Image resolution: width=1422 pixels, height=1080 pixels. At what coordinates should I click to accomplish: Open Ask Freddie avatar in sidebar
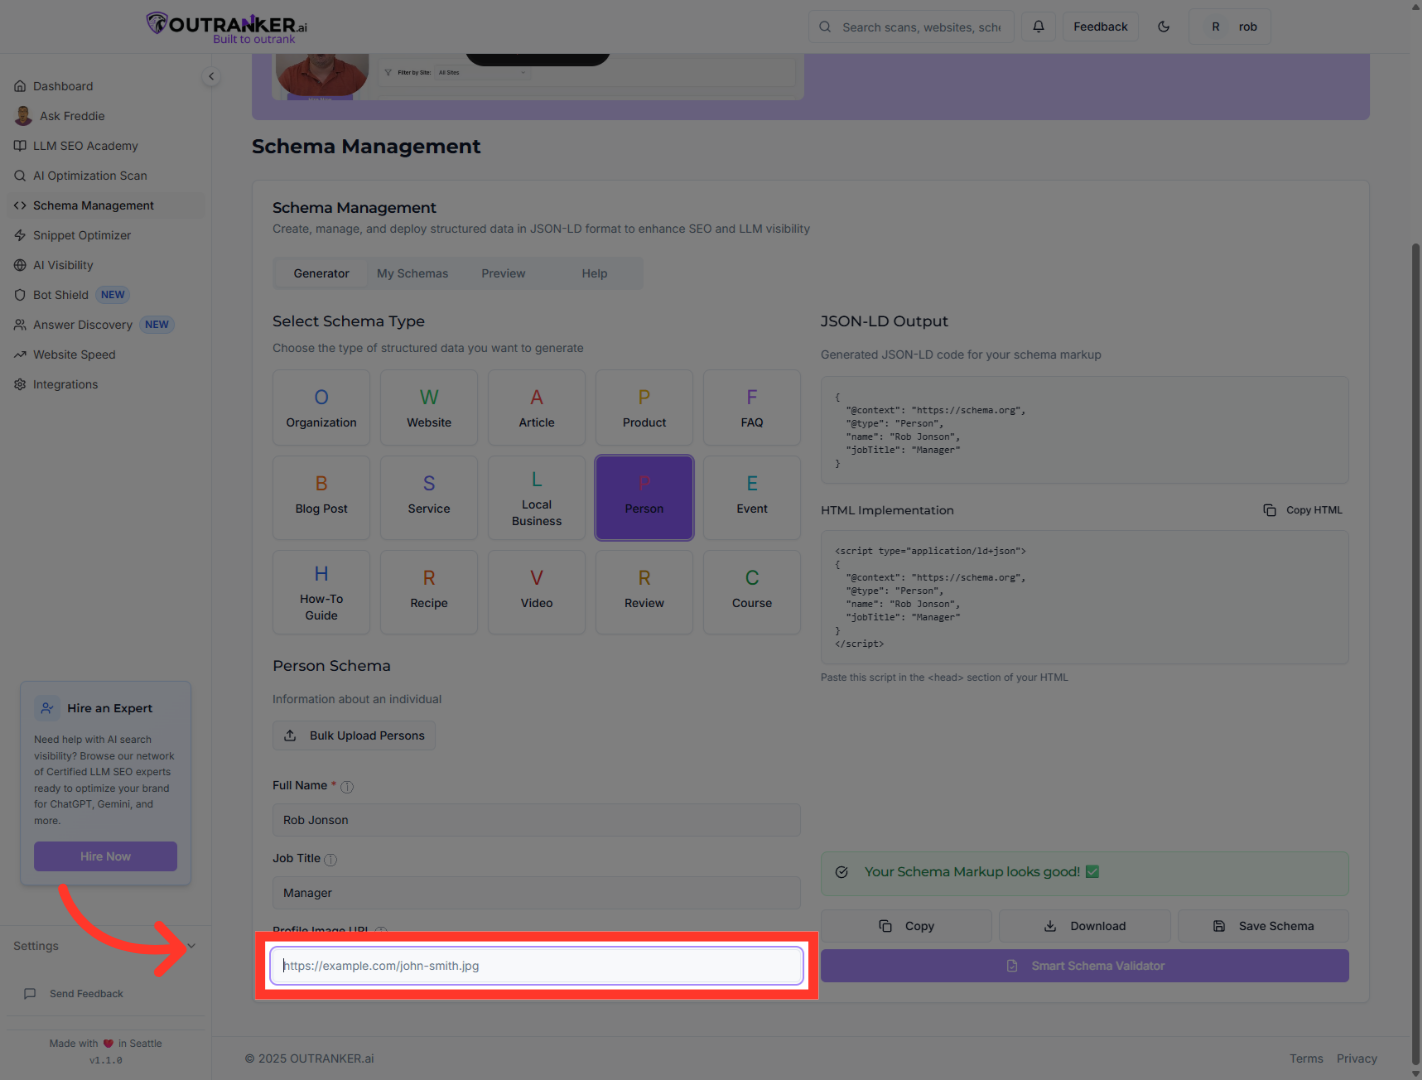pyautogui.click(x=23, y=116)
